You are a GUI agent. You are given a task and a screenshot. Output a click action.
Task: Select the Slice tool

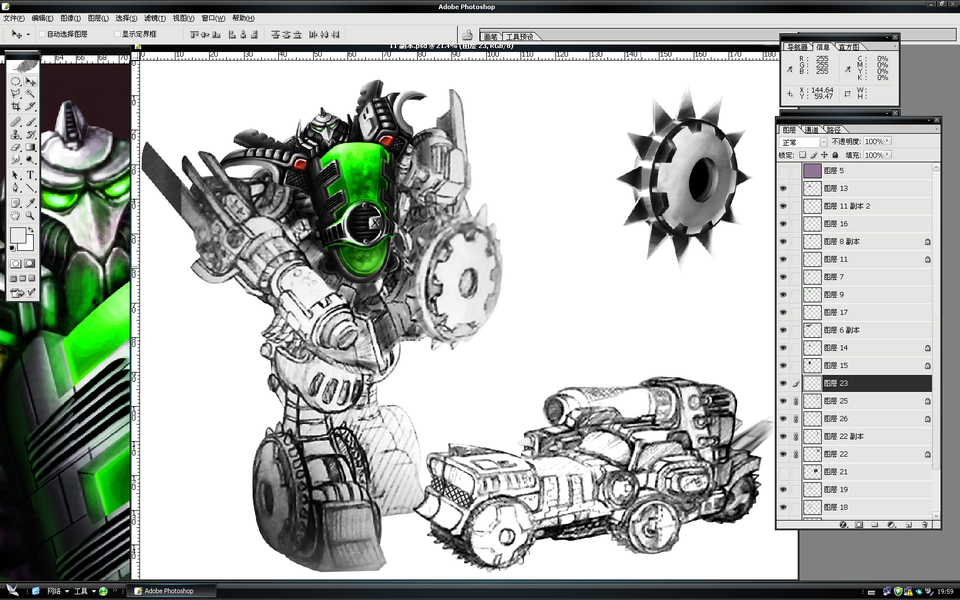click(30, 106)
